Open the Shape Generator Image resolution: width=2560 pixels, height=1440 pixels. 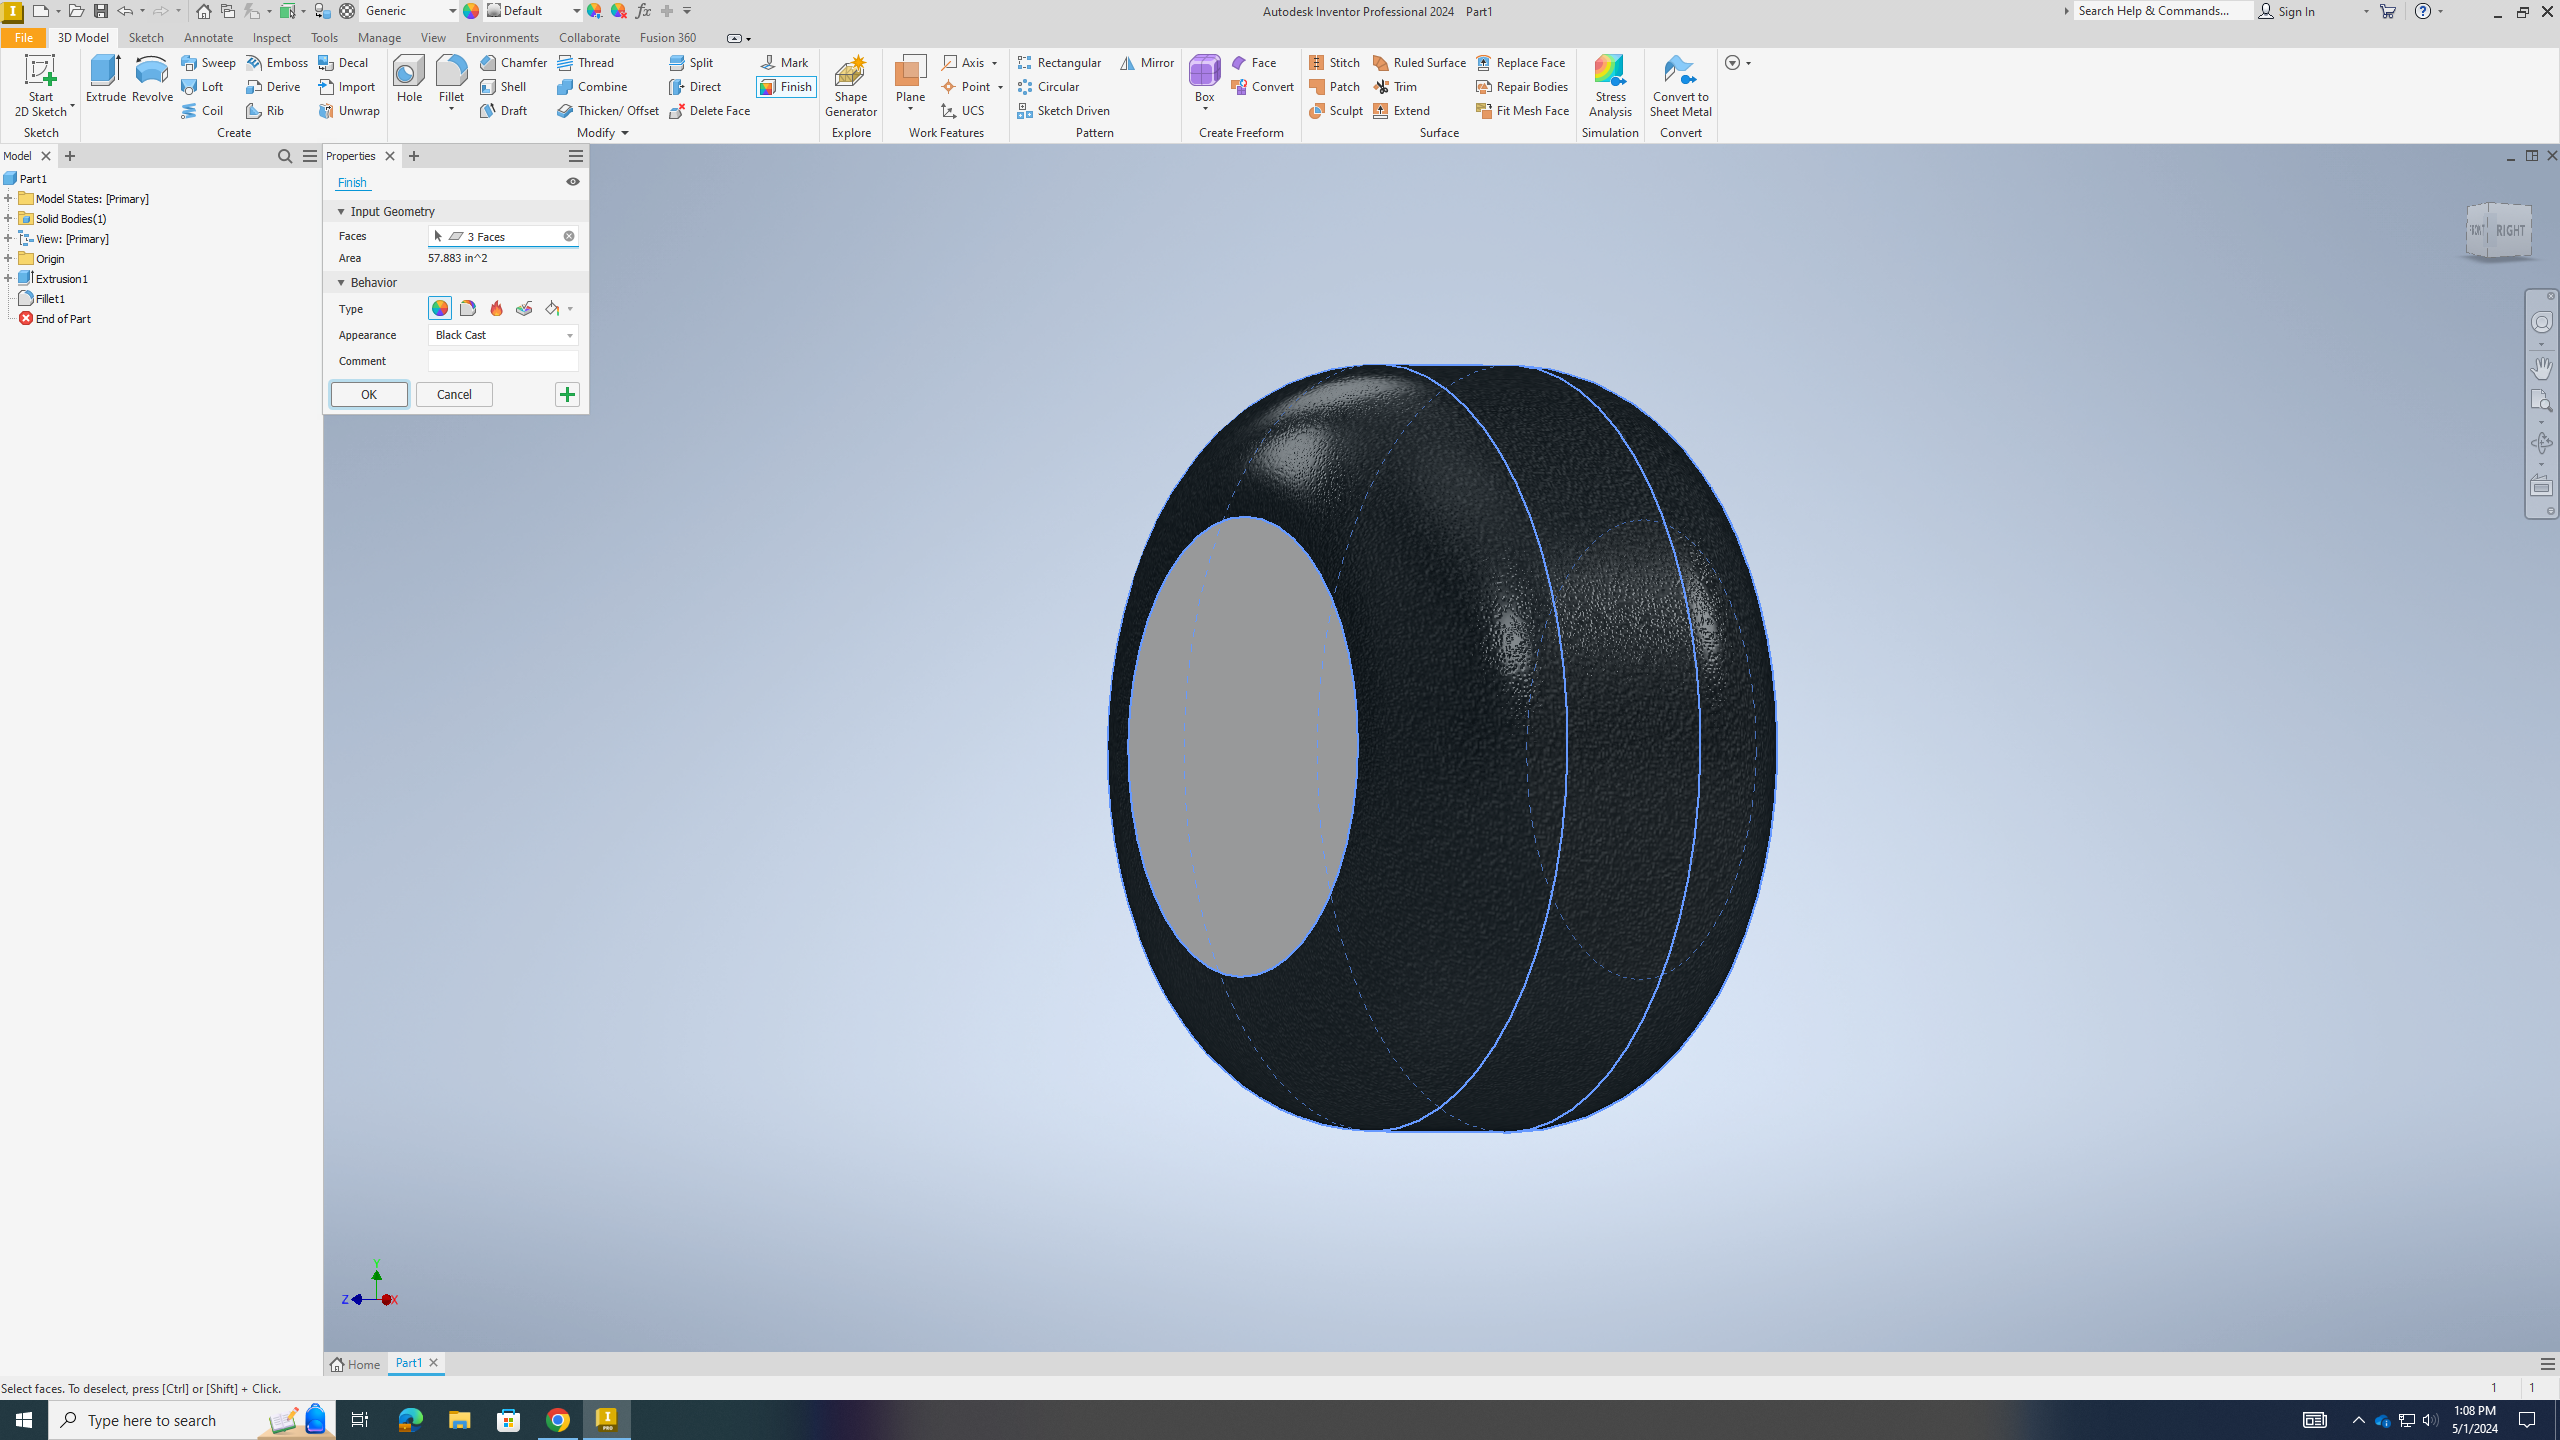851,86
